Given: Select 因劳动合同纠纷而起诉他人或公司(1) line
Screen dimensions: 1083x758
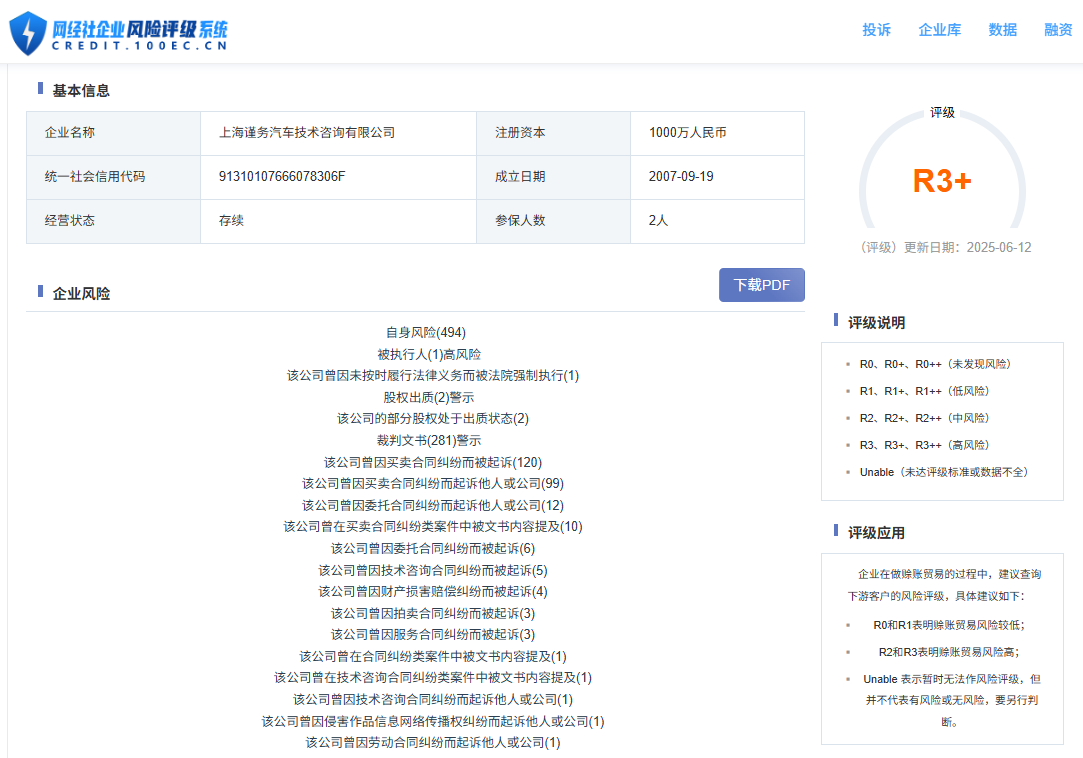Looking at the screenshot, I should [433, 743].
